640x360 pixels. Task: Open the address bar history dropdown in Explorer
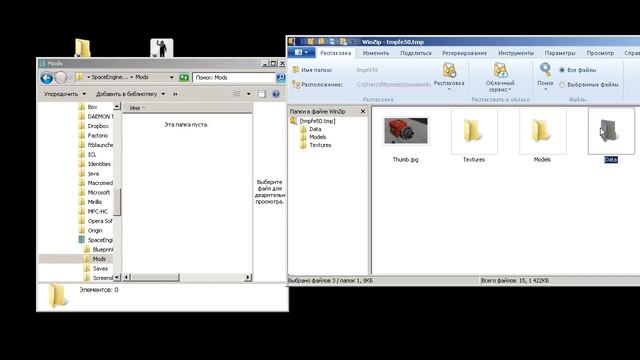pyautogui.click(x=171, y=77)
